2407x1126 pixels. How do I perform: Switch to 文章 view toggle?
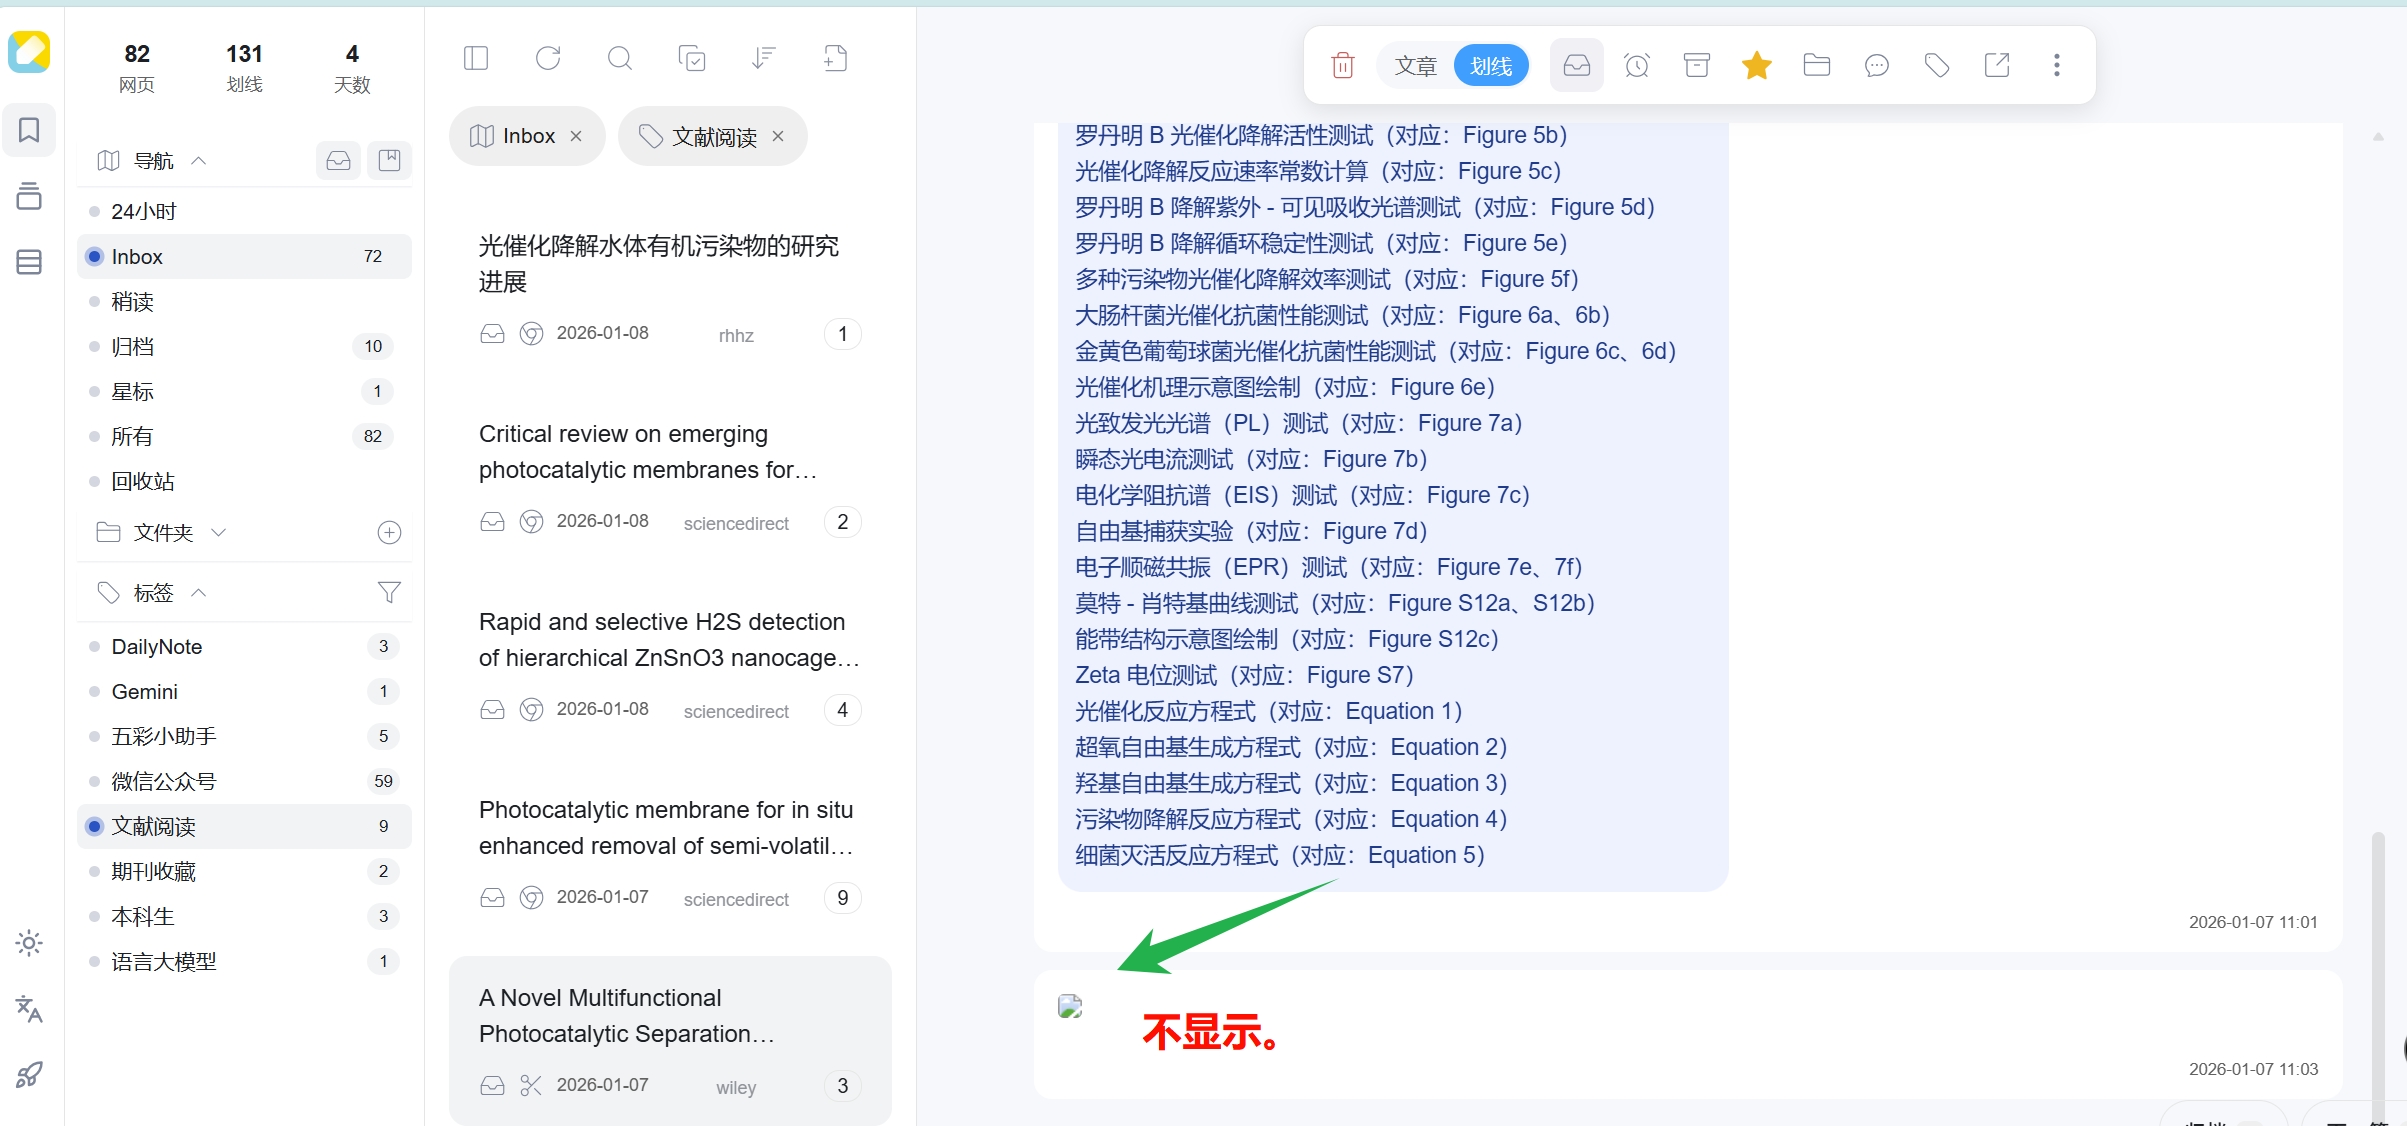click(1415, 66)
